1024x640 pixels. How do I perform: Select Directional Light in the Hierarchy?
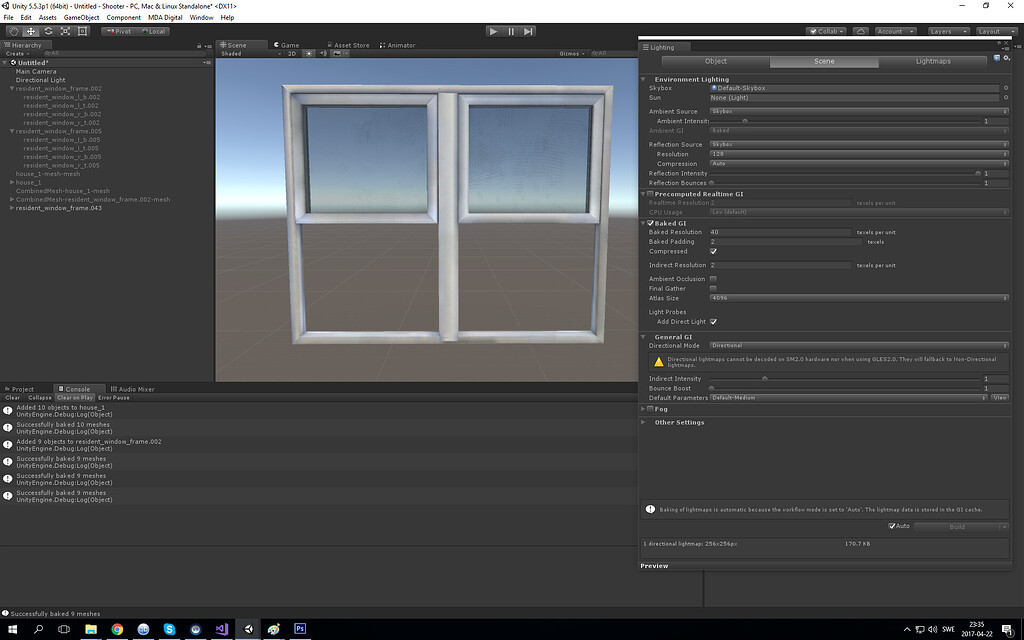tap(40, 79)
